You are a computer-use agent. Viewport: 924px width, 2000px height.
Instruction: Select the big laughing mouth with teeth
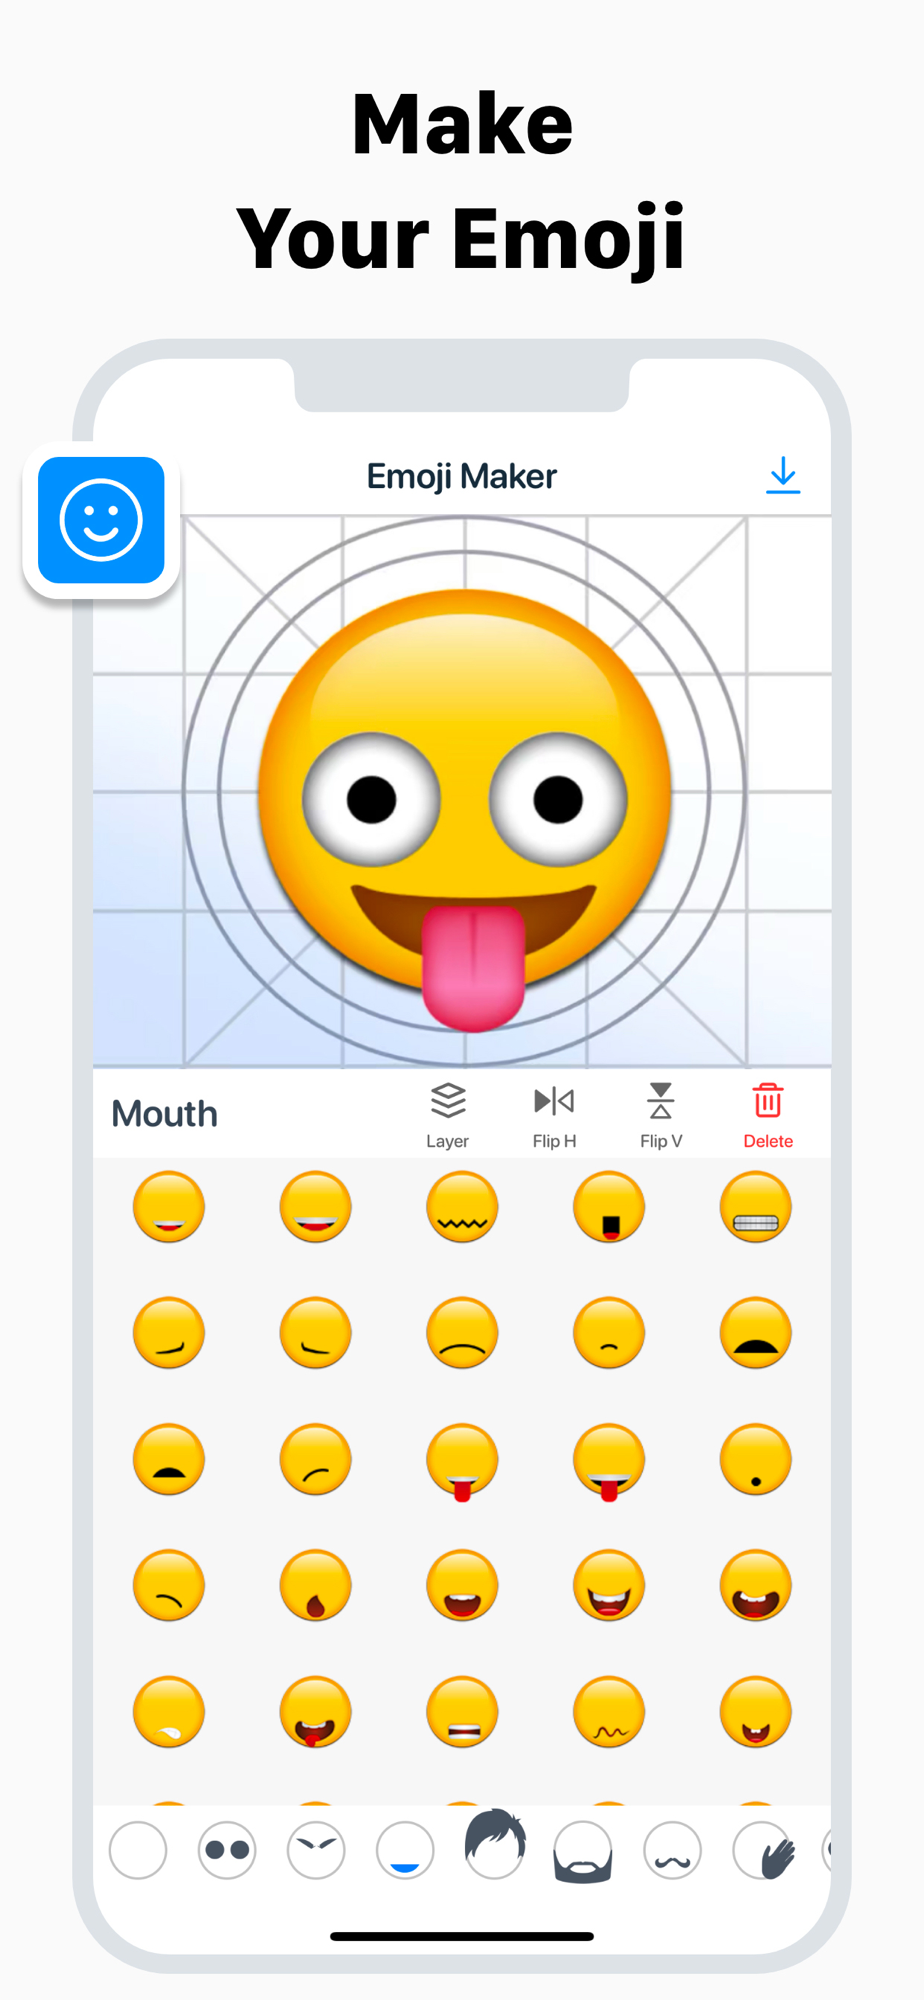coord(609,1585)
